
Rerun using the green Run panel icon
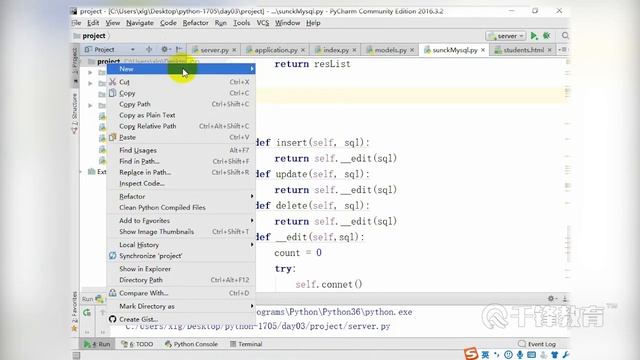[87, 313]
